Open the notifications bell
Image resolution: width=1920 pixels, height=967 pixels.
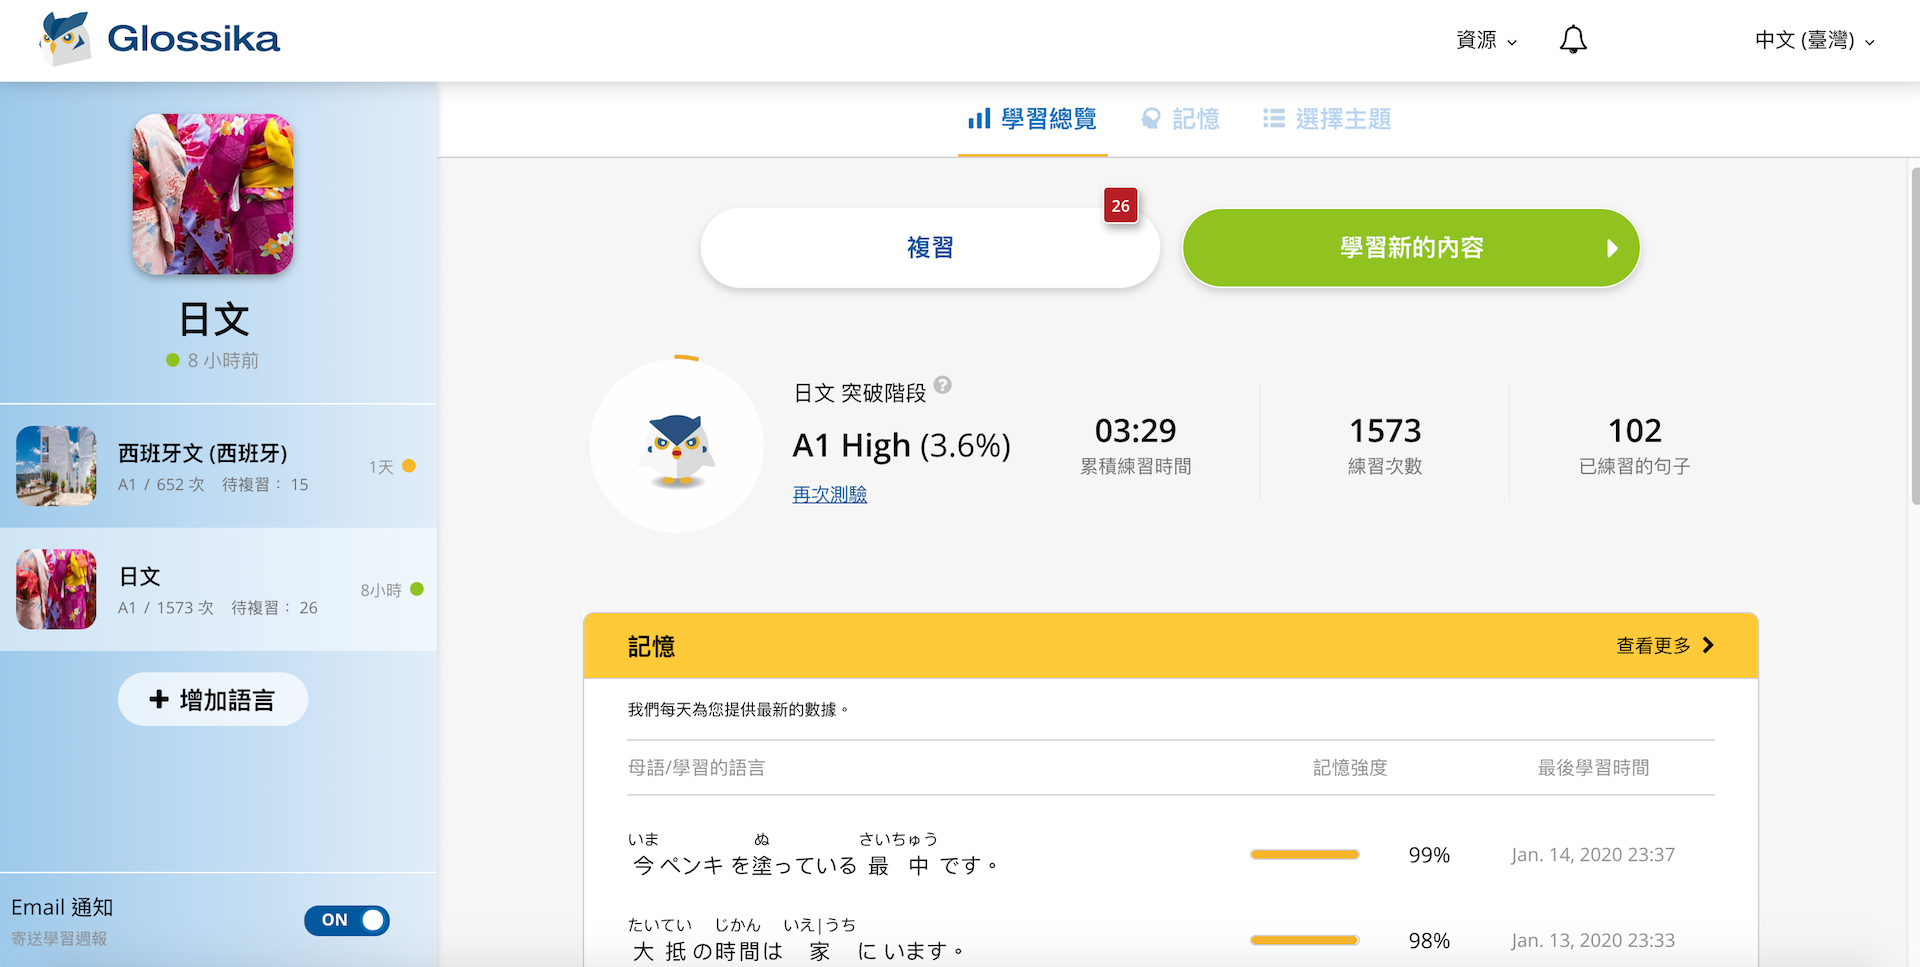point(1573,40)
